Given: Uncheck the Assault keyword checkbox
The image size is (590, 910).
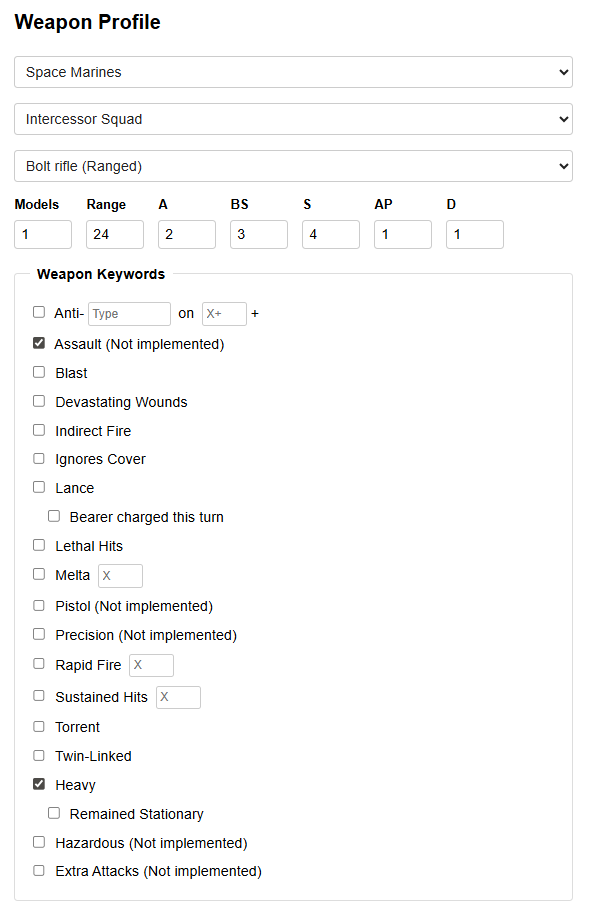Looking at the screenshot, I should [x=39, y=344].
